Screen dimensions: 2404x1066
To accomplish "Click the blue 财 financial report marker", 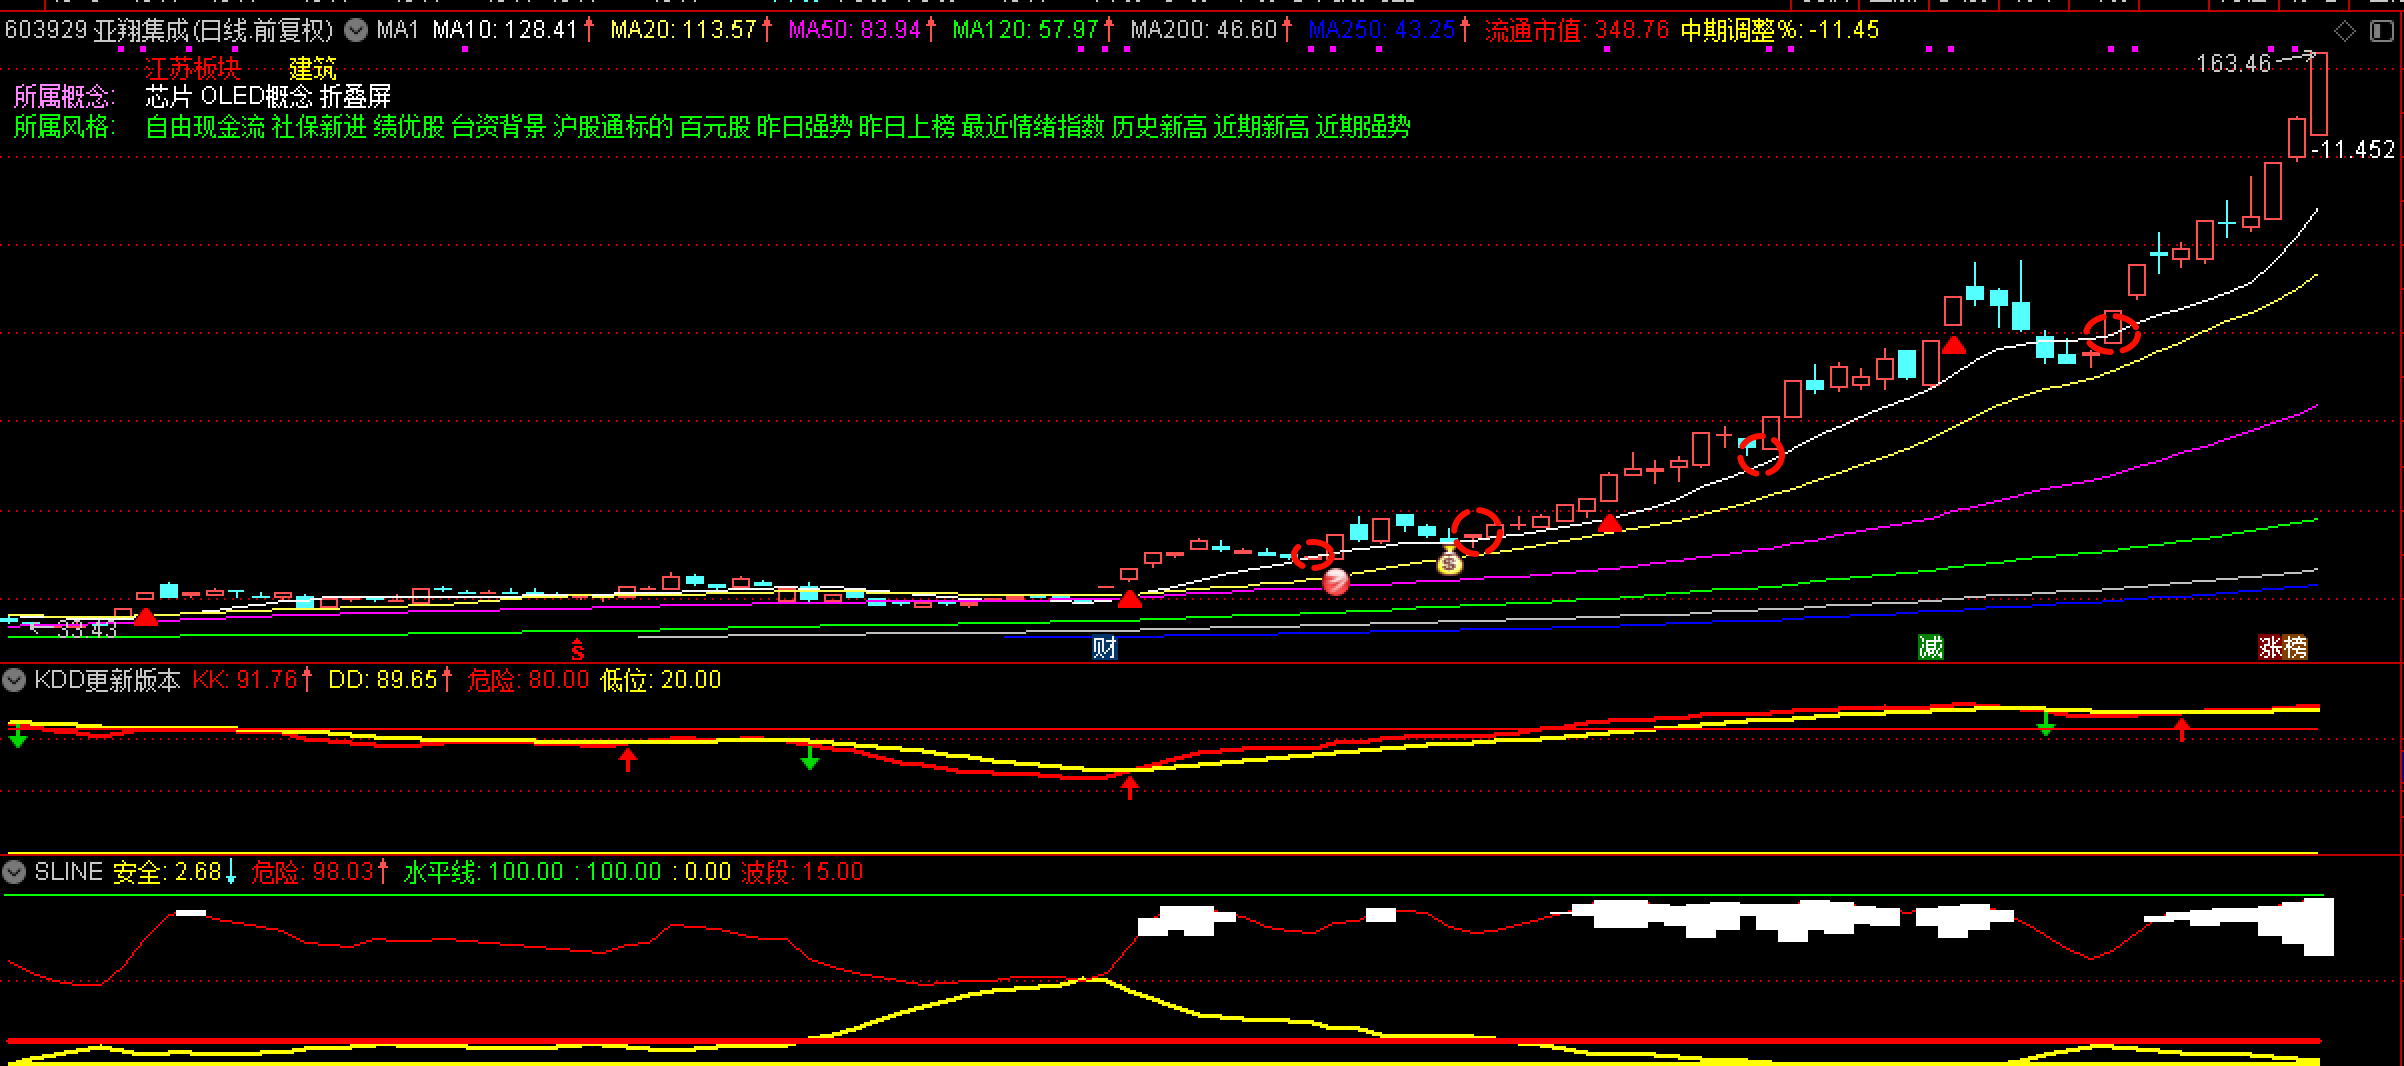I will [1104, 648].
